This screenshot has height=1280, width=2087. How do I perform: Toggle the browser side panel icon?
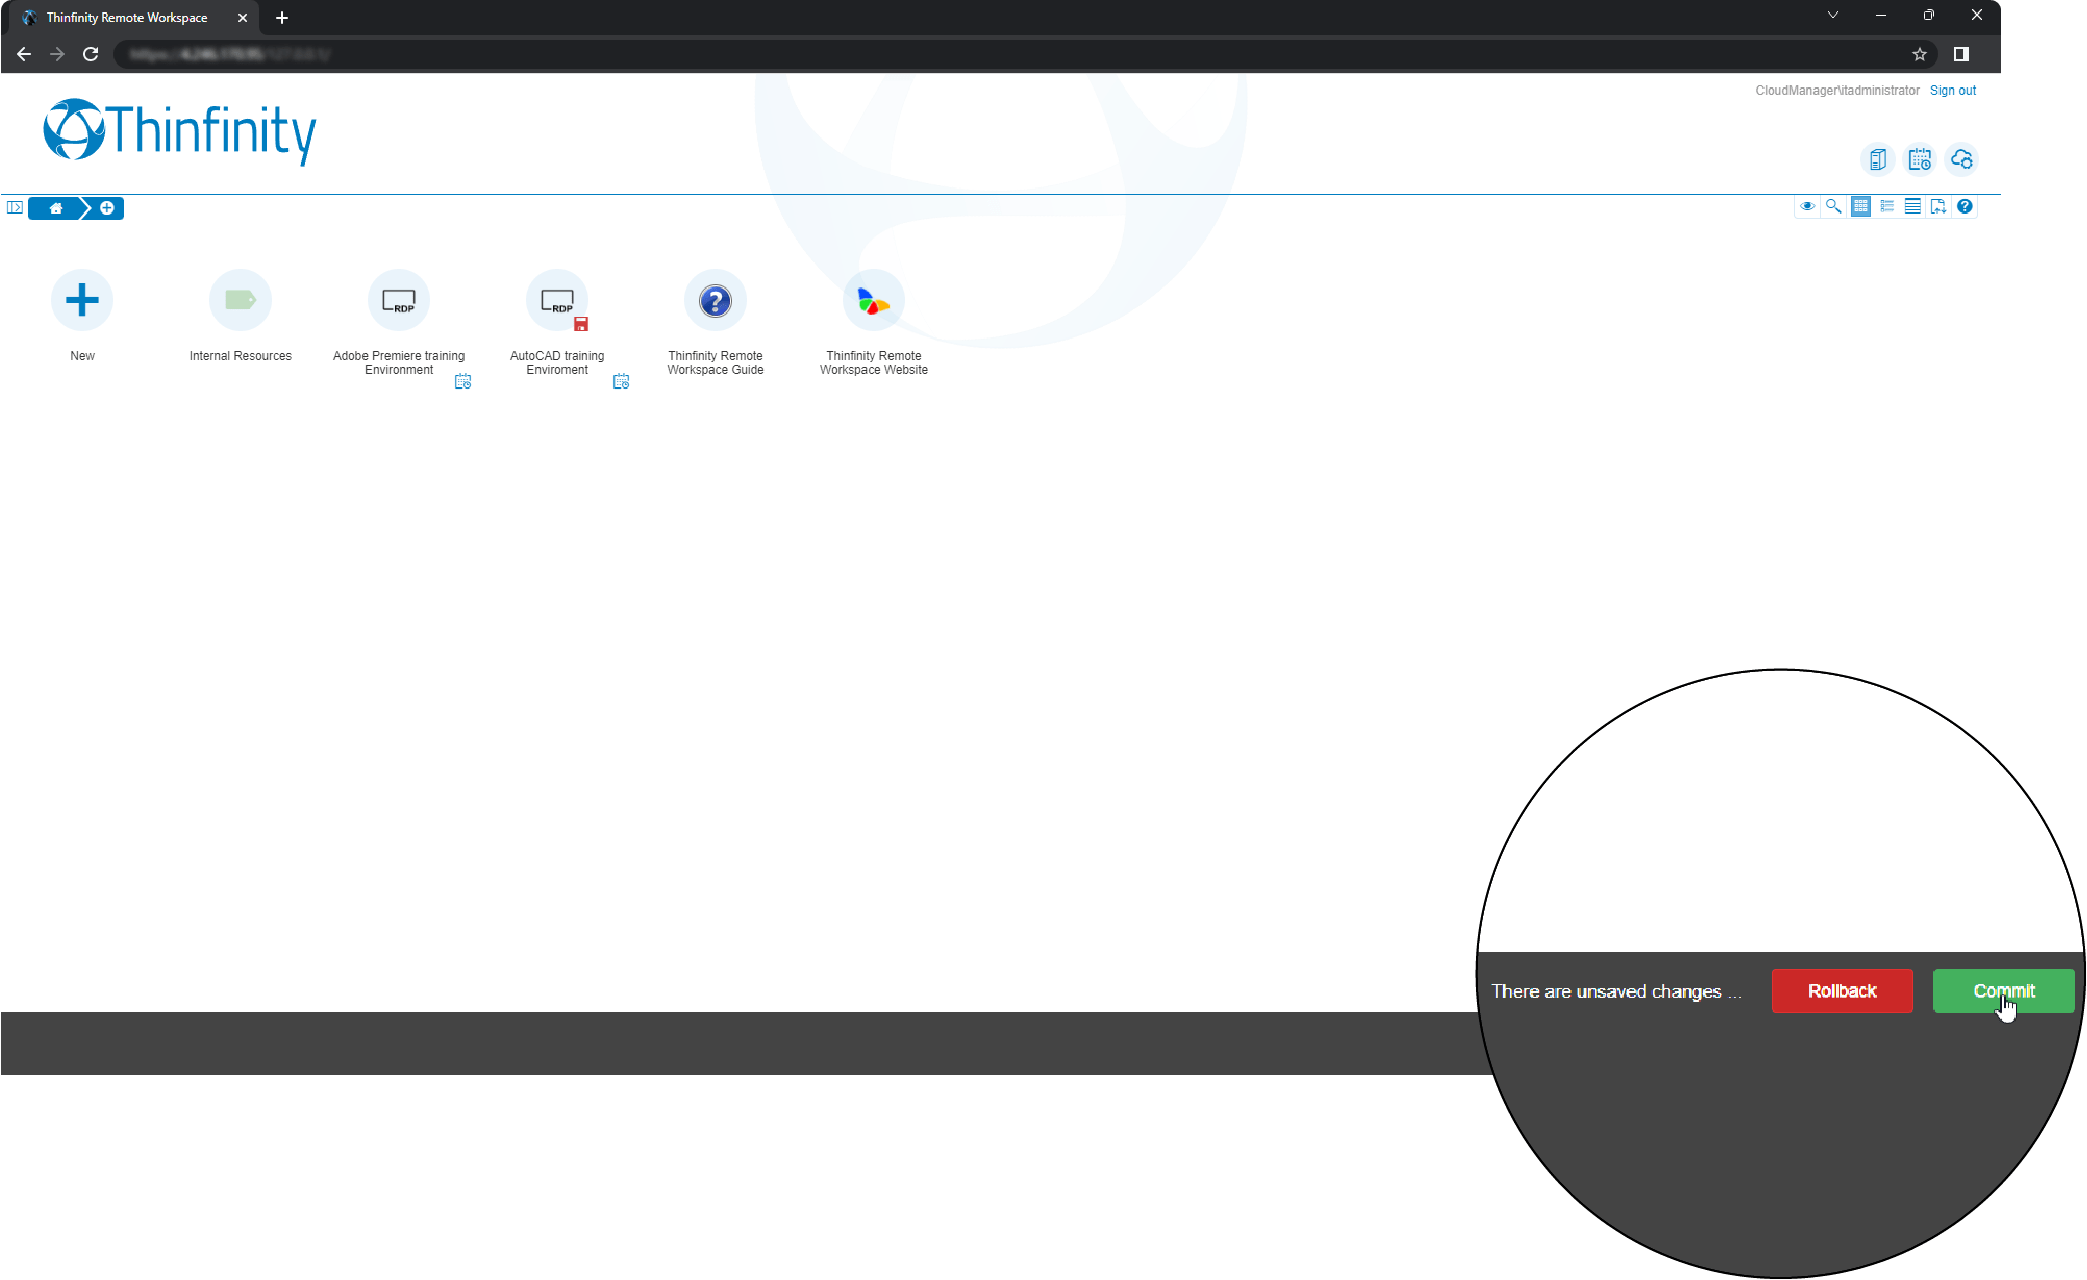point(1961,54)
